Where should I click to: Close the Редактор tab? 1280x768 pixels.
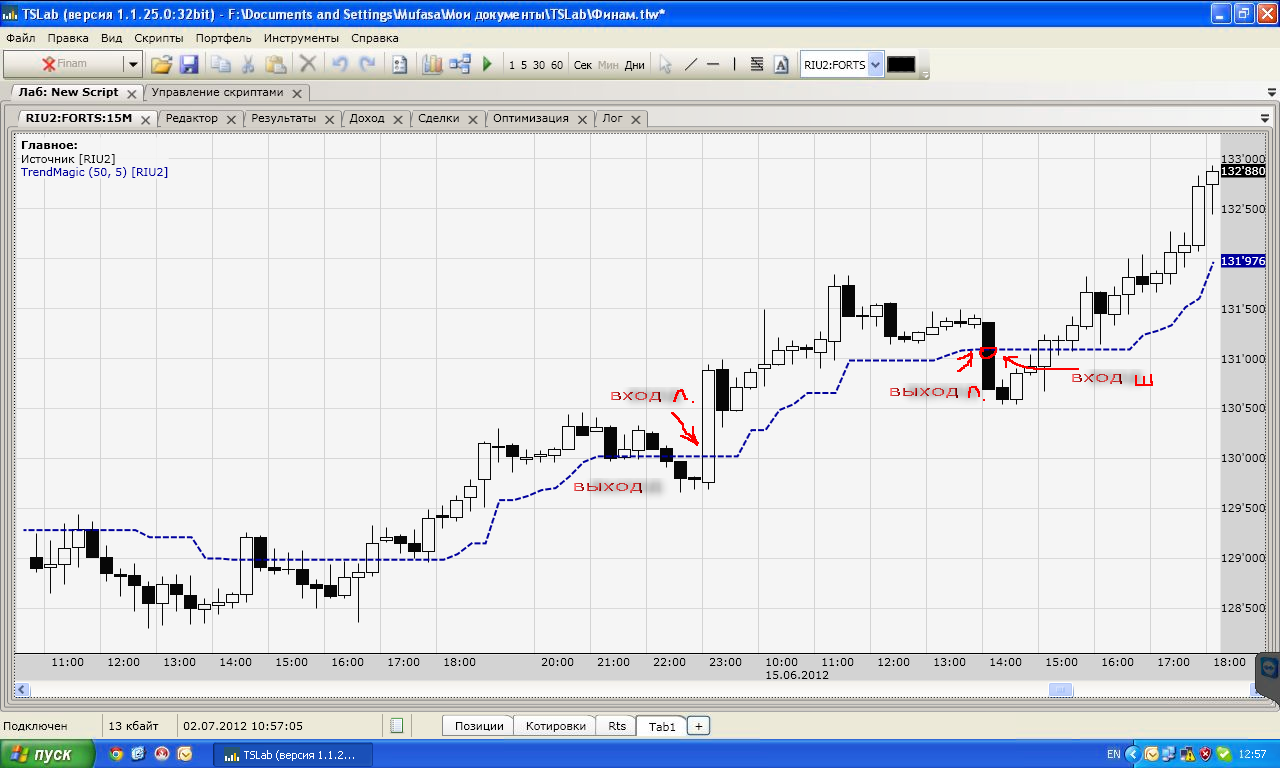tap(231, 119)
